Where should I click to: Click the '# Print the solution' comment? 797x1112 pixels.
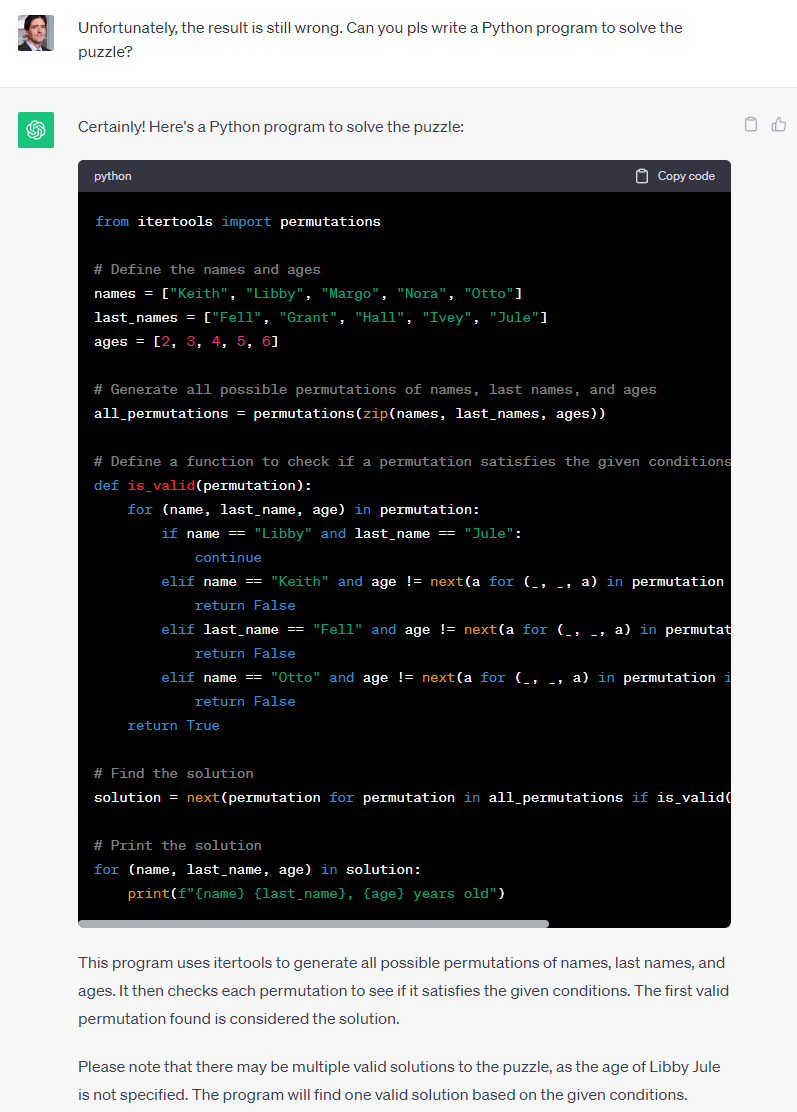tap(178, 845)
